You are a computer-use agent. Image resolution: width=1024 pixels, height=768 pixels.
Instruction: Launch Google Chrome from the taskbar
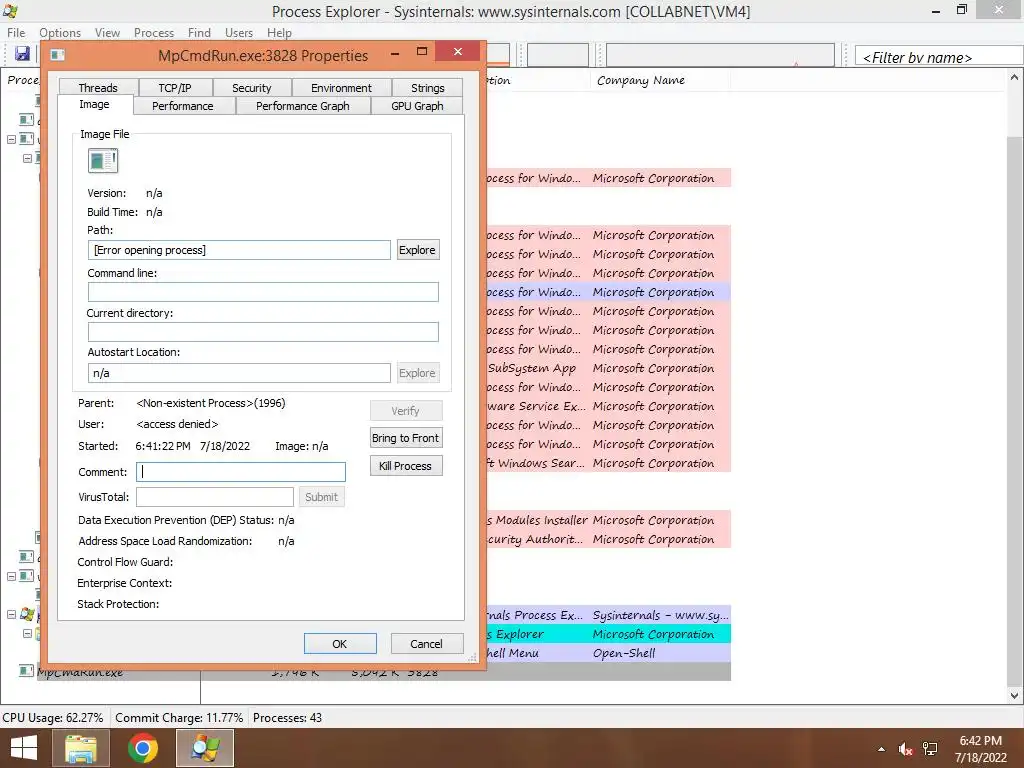click(142, 748)
